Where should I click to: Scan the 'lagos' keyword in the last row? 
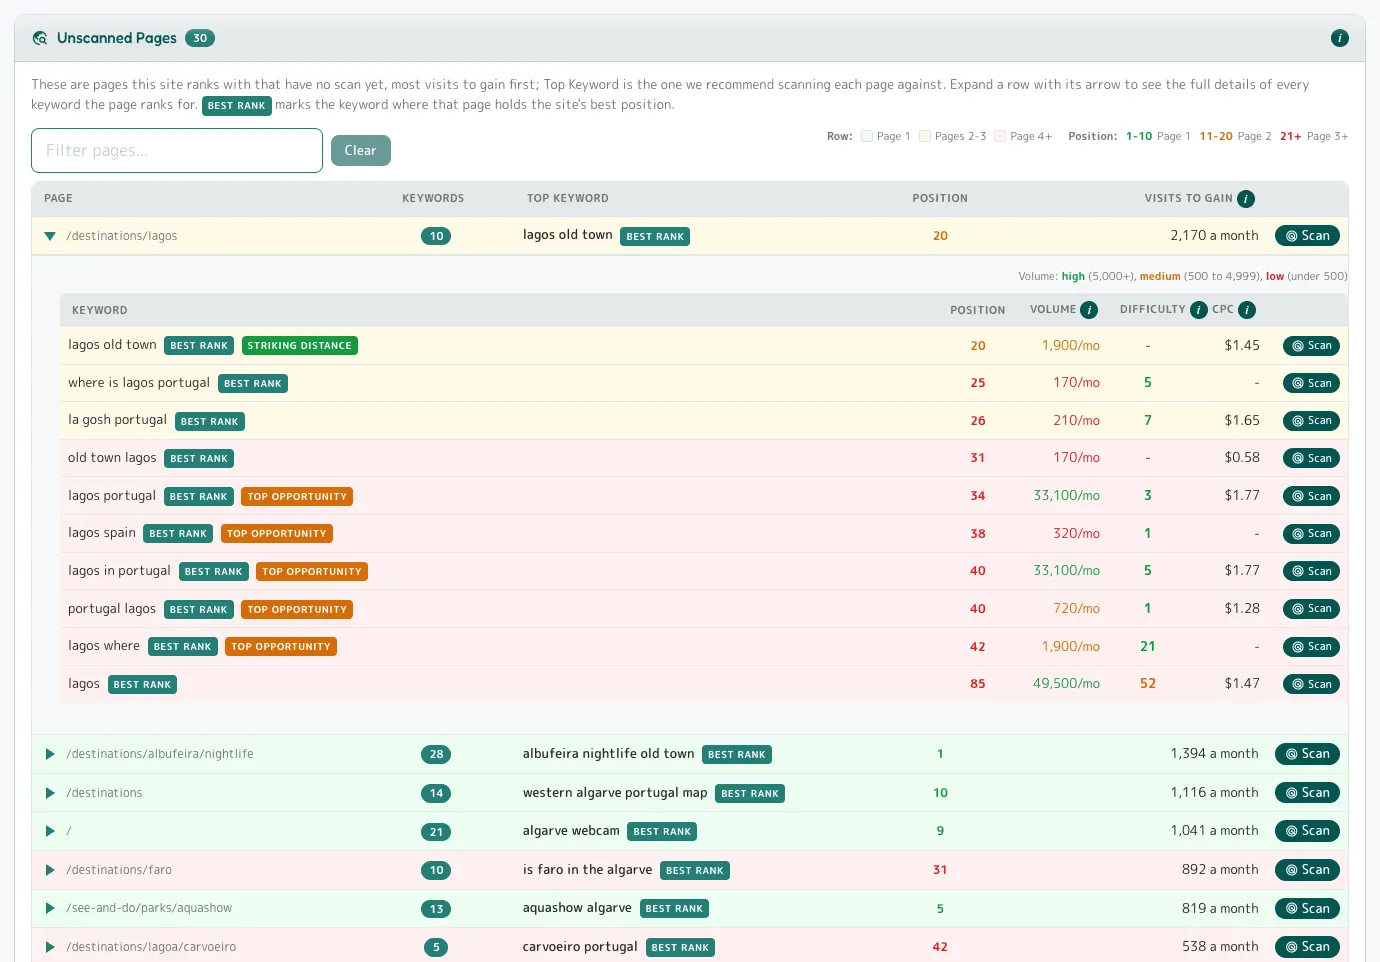point(1311,684)
